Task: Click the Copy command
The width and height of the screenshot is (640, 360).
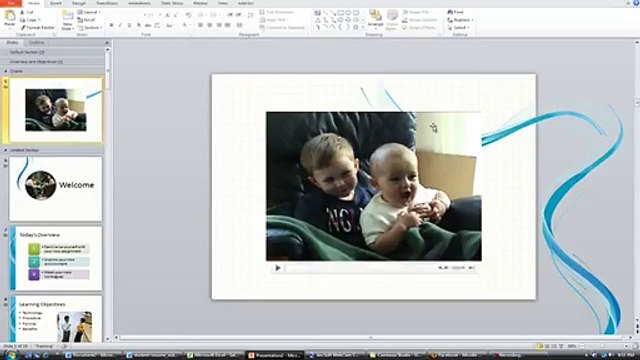Action: [x=30, y=20]
